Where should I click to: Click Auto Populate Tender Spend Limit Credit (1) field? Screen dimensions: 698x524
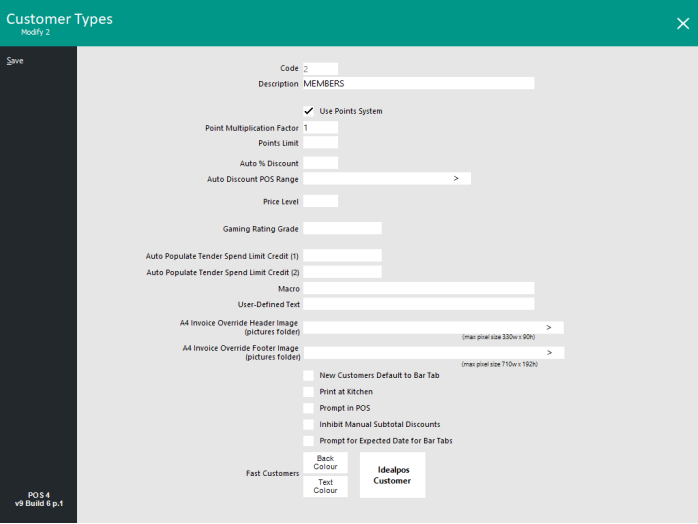(x=342, y=256)
